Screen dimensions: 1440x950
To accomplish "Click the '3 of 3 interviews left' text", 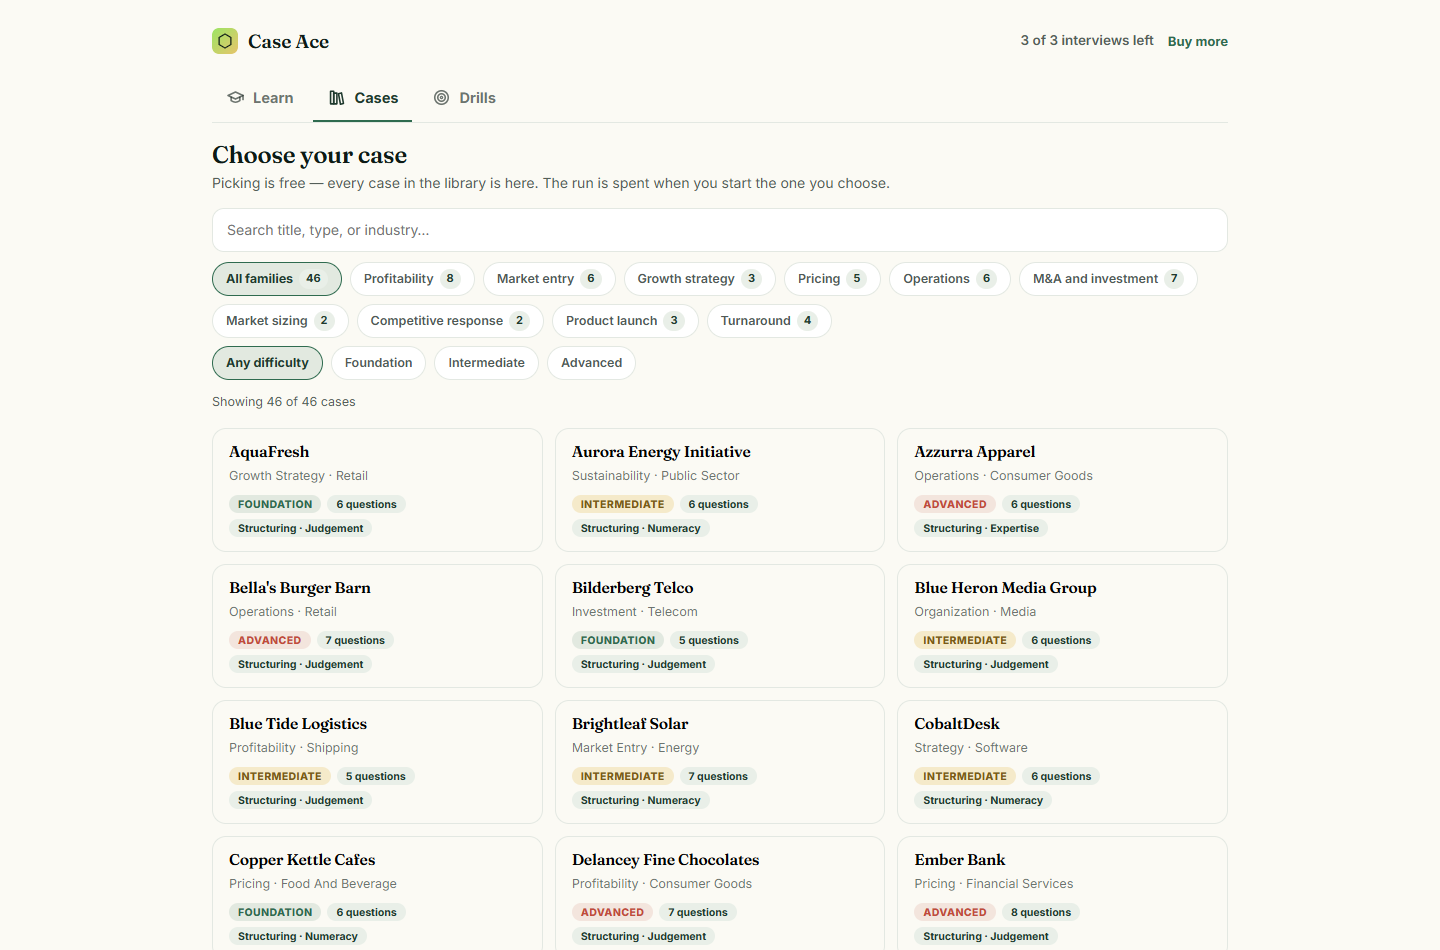I will pos(1087,40).
